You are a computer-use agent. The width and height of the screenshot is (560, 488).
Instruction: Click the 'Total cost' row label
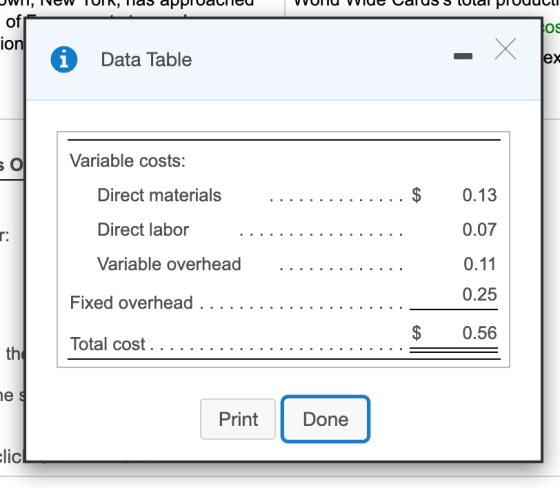108,344
